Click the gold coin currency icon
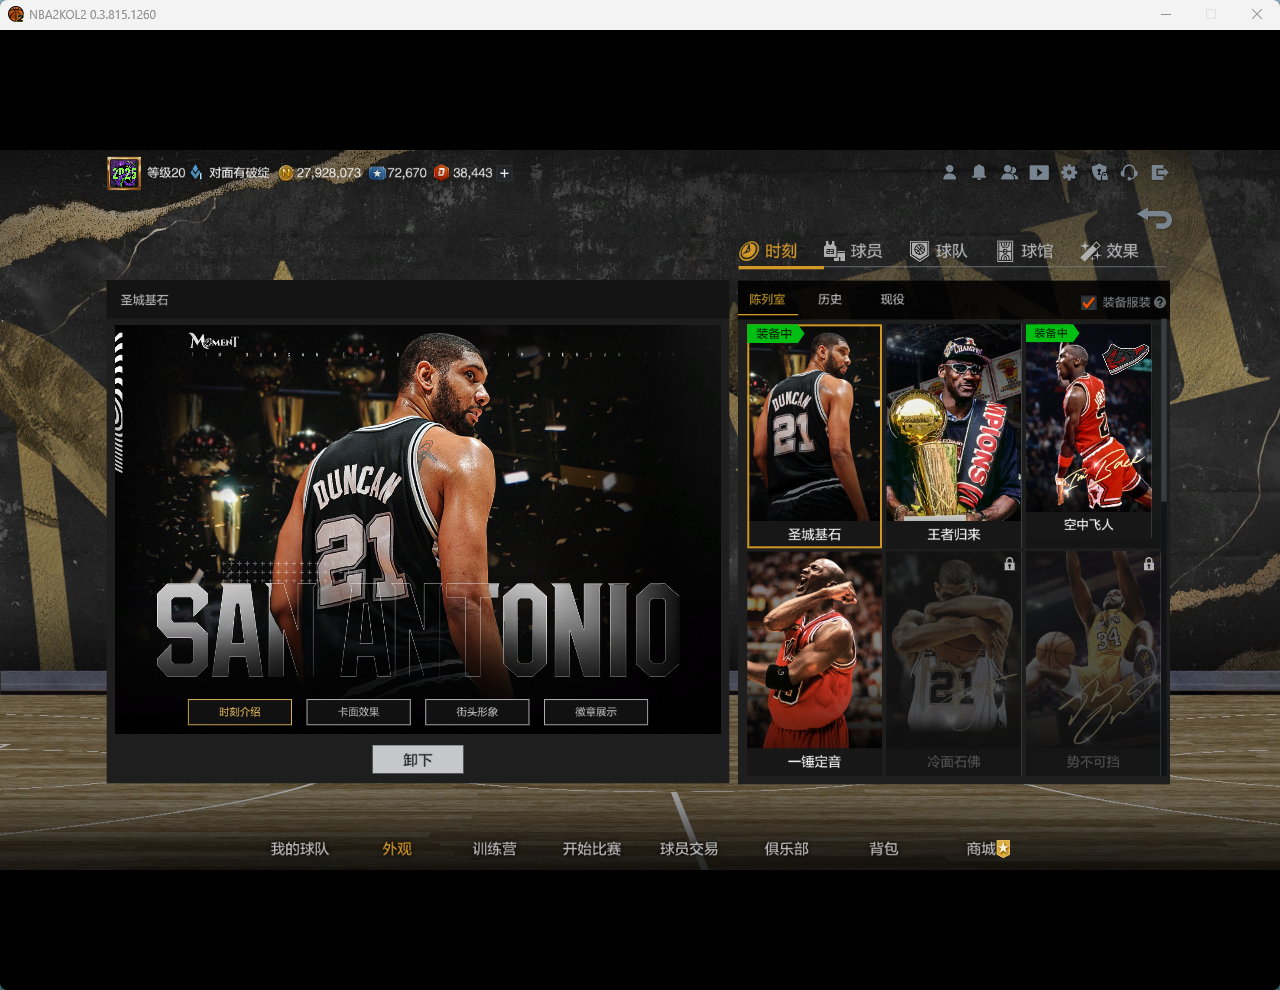The height and width of the screenshot is (990, 1280). (286, 173)
